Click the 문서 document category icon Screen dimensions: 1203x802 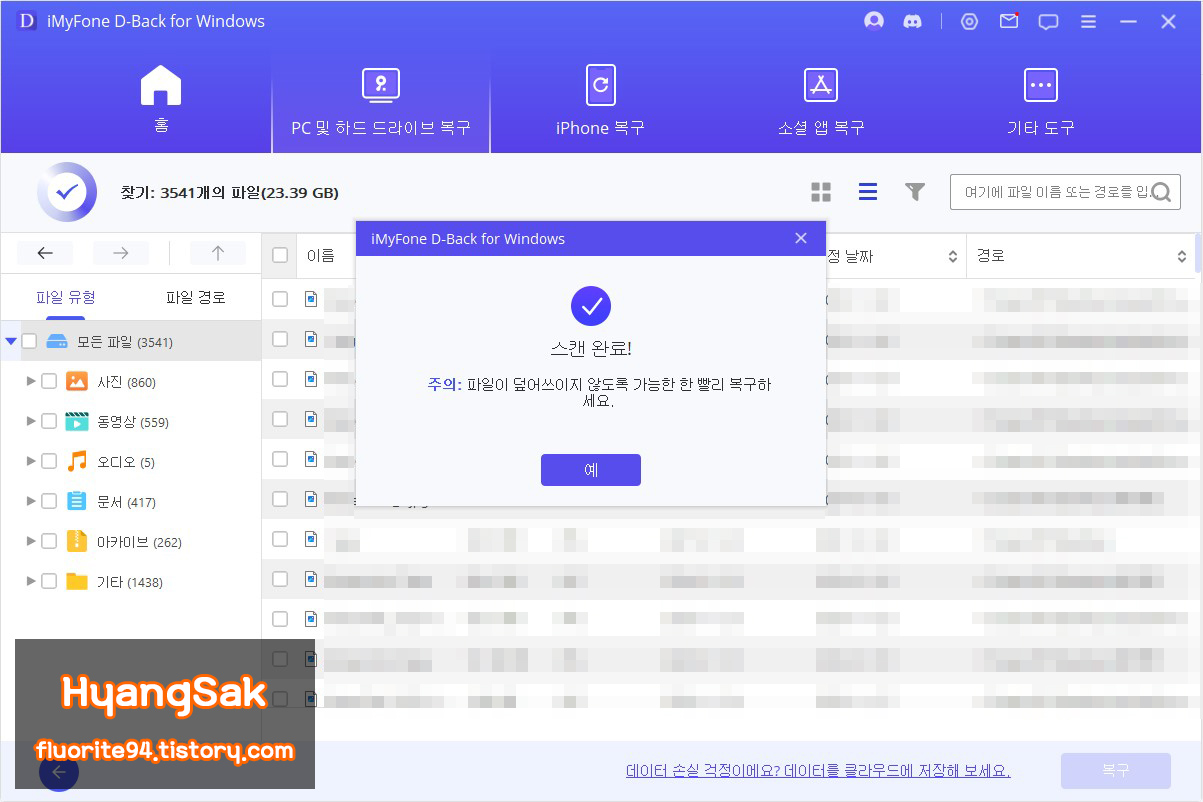coord(77,501)
